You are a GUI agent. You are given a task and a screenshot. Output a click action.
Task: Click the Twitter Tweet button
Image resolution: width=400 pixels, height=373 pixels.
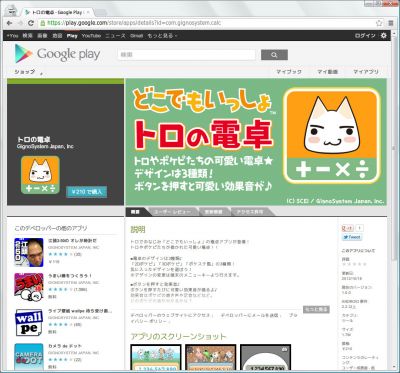[352, 237]
